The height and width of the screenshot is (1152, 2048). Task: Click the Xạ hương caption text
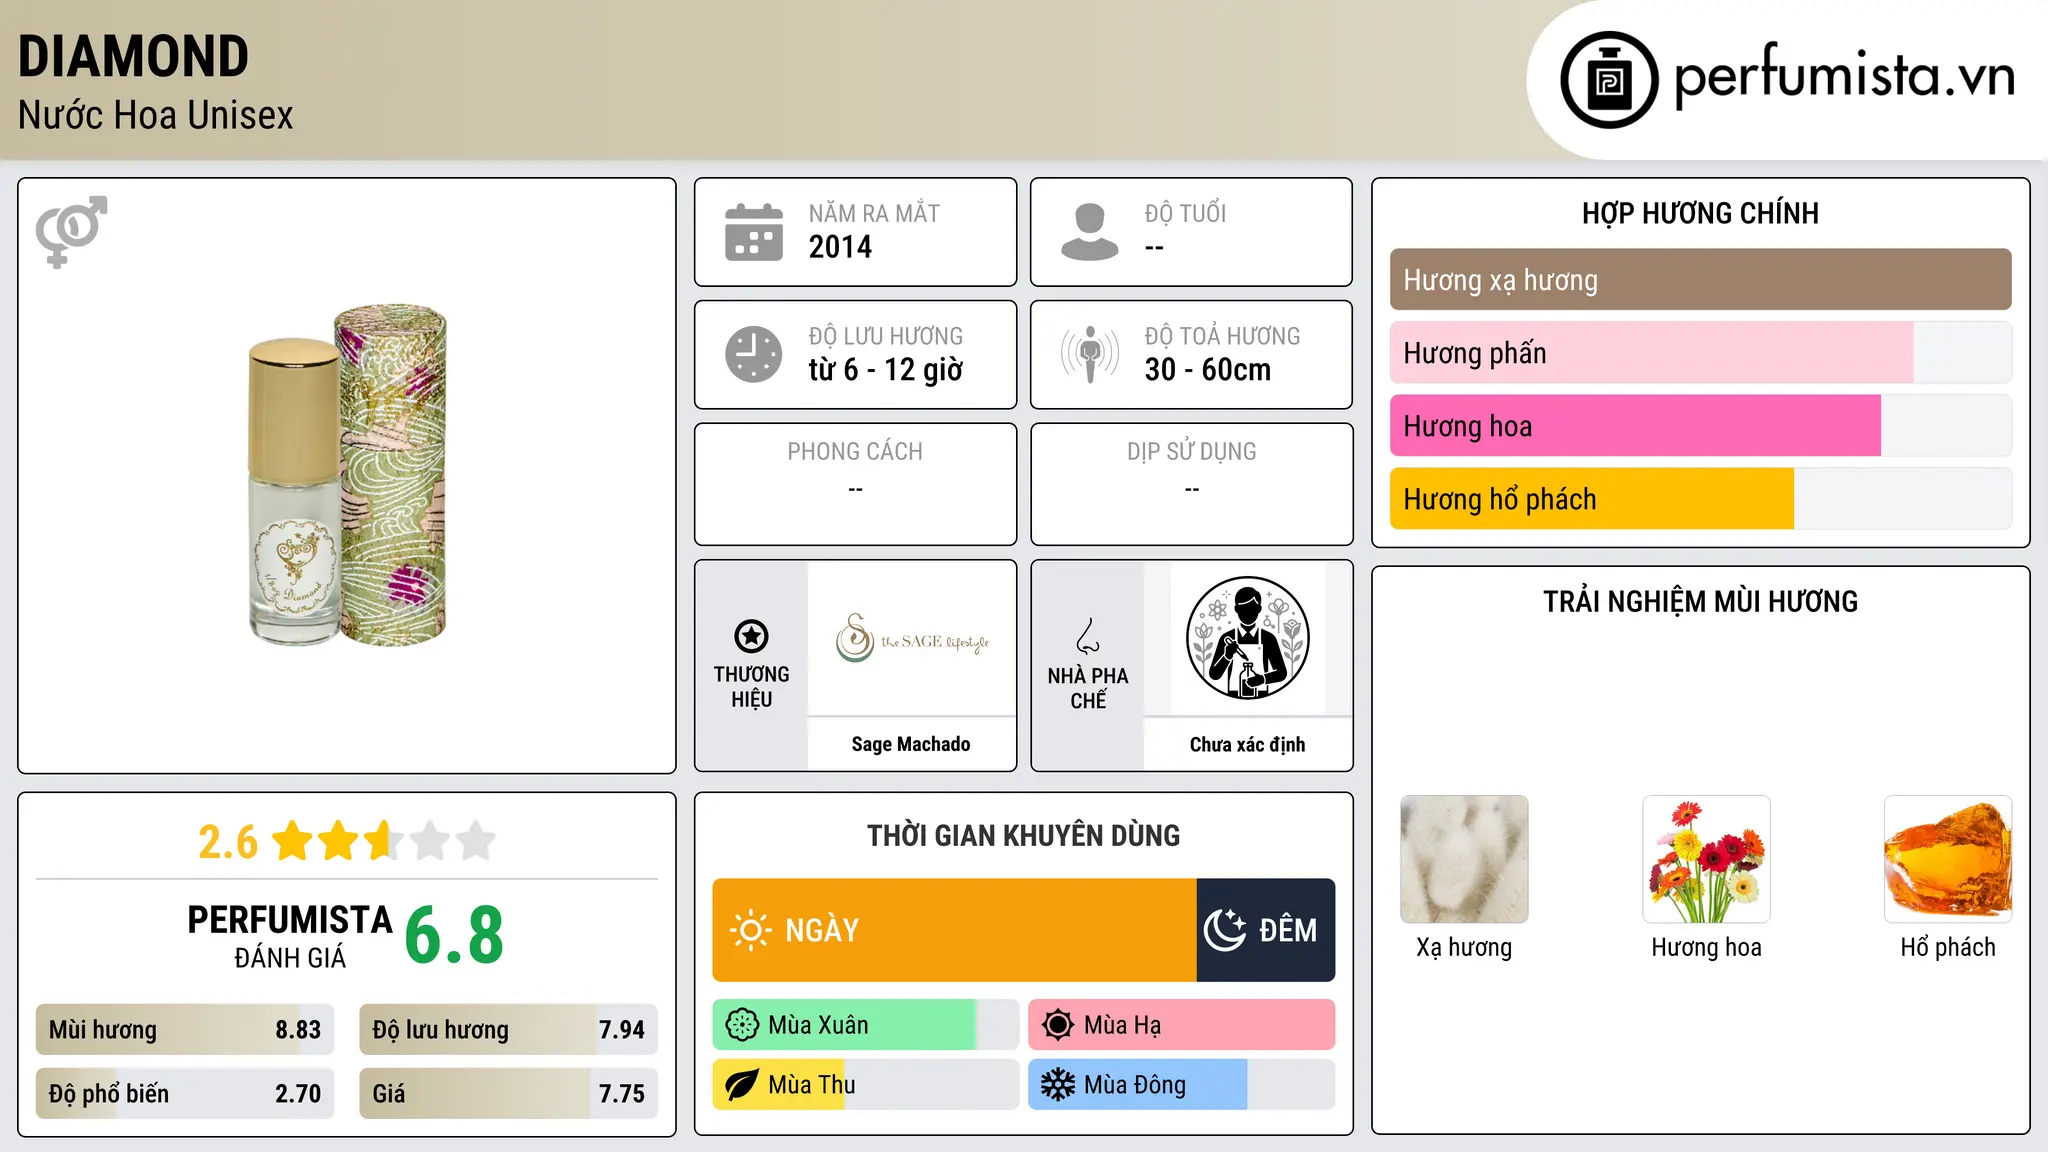(1464, 947)
